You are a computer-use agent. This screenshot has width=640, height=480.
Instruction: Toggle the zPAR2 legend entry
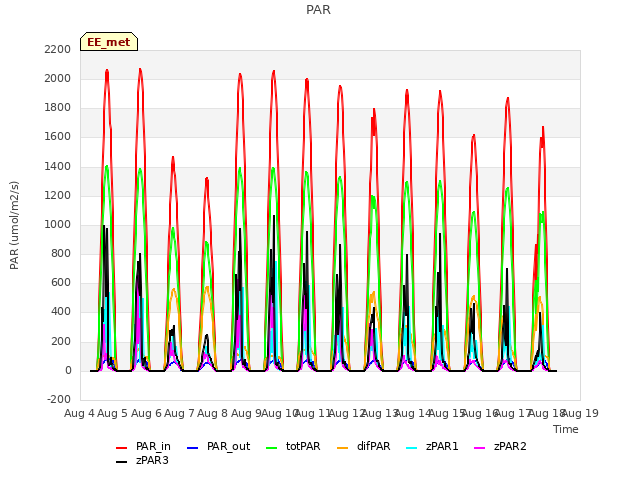(500, 447)
